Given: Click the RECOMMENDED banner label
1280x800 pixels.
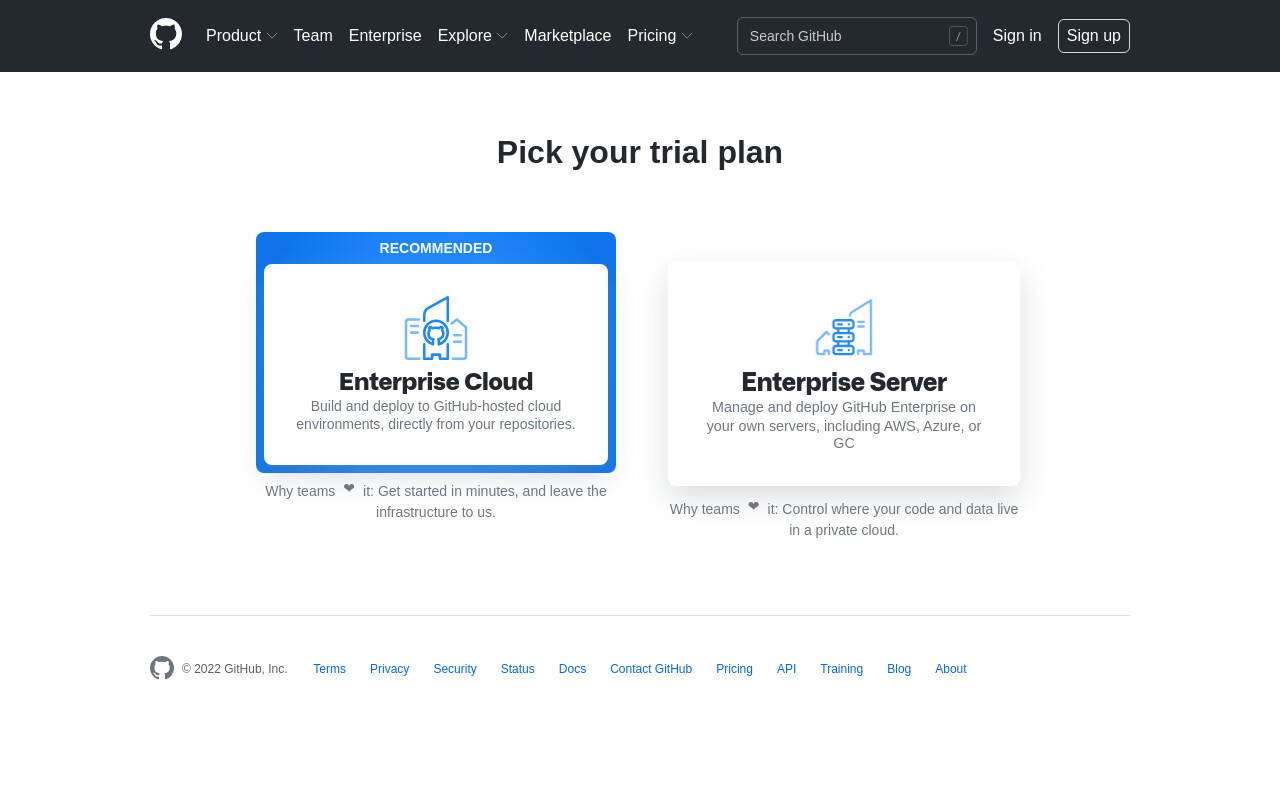Looking at the screenshot, I should tap(436, 248).
